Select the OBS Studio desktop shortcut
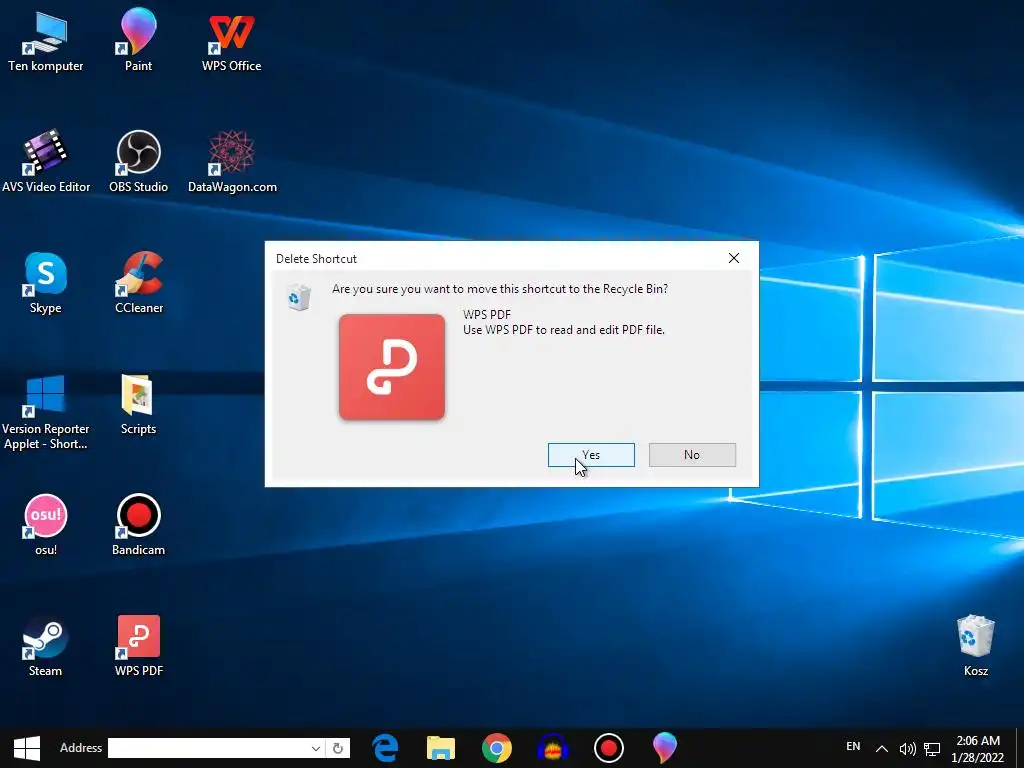 (138, 161)
